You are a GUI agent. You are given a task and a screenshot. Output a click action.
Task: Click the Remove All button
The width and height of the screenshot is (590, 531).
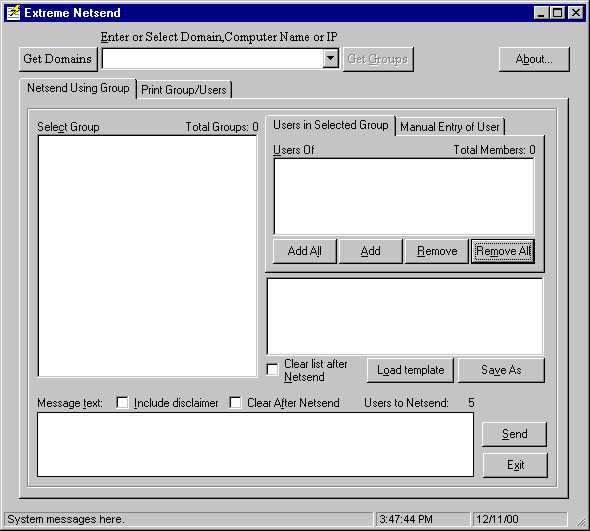click(x=503, y=251)
